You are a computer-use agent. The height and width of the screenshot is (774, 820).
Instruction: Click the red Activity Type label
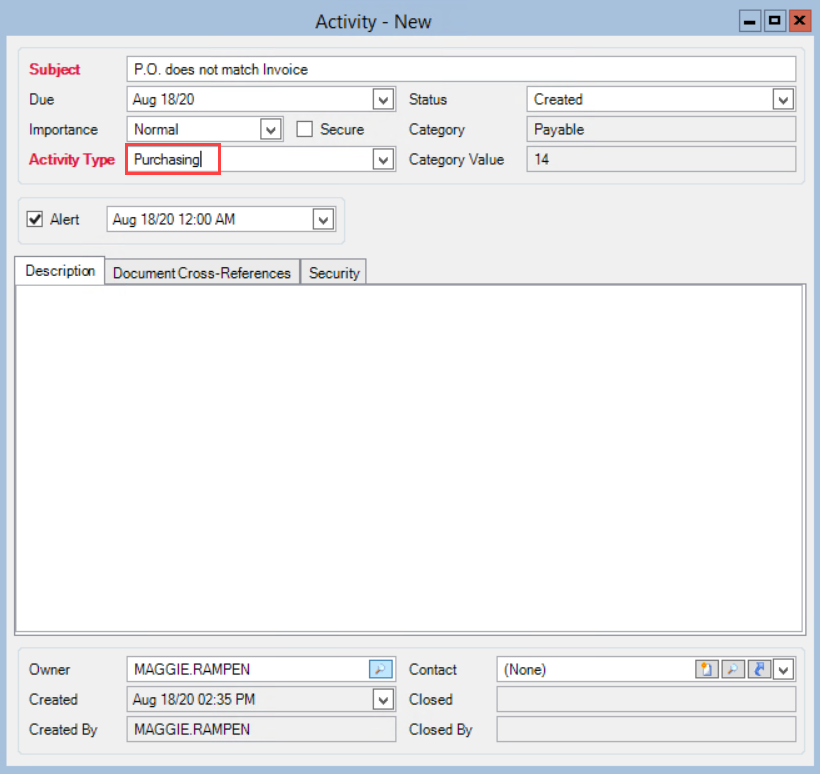(x=72, y=160)
